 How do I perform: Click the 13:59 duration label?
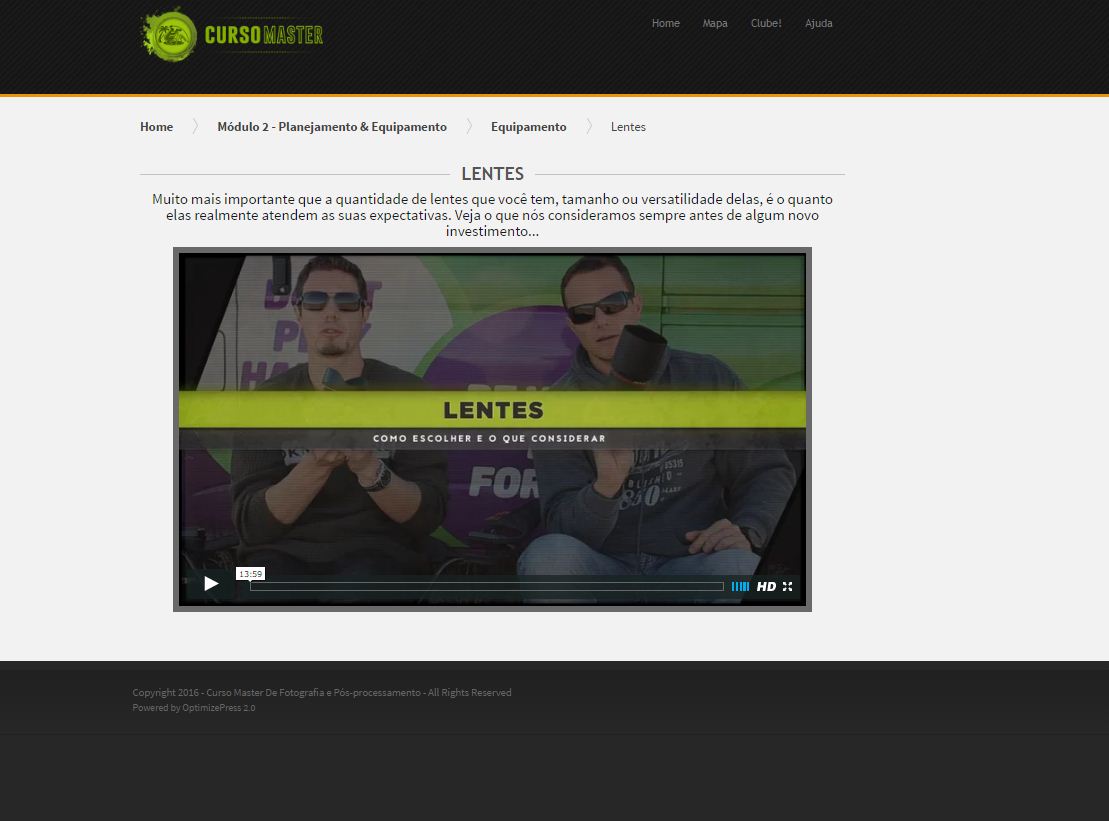(x=250, y=574)
